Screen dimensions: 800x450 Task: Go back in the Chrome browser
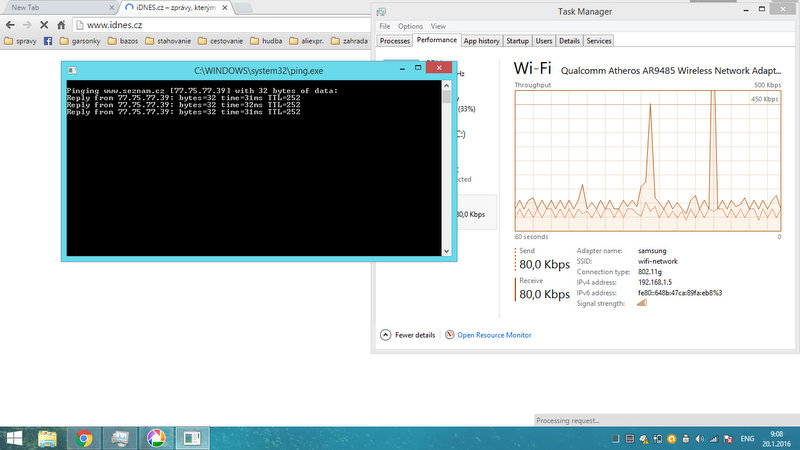(10, 24)
